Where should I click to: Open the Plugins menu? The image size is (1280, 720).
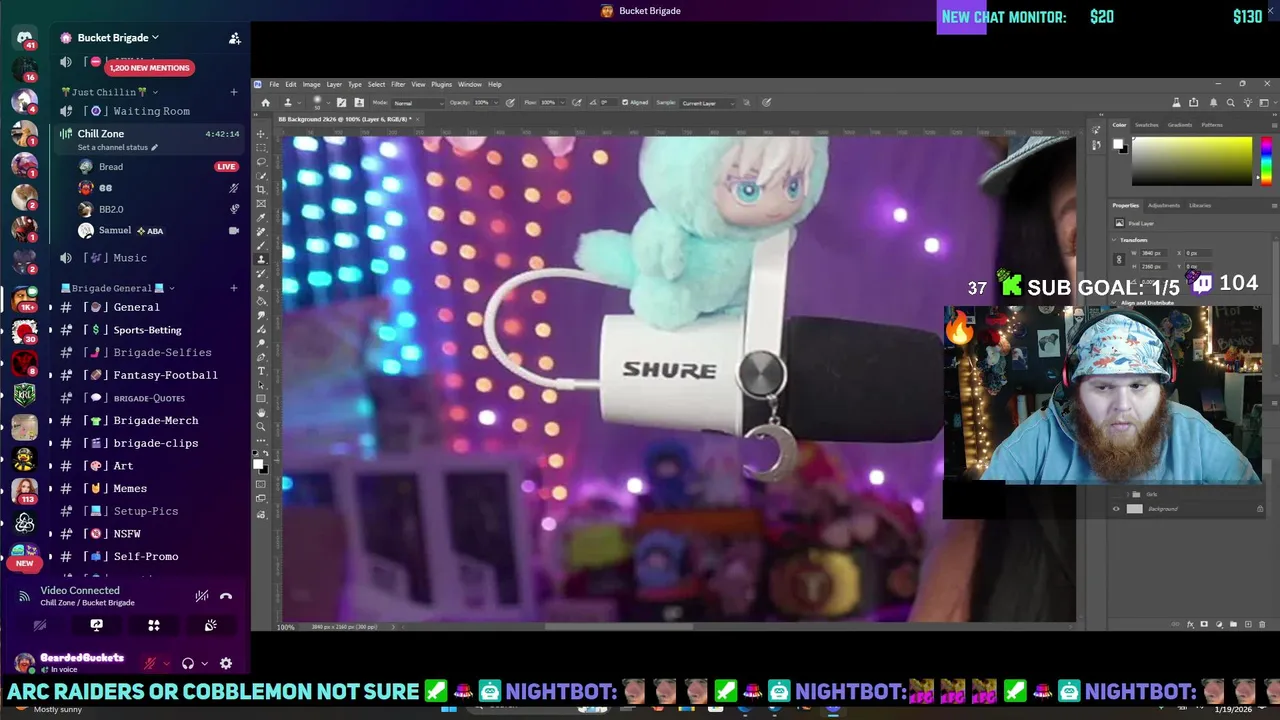(441, 84)
